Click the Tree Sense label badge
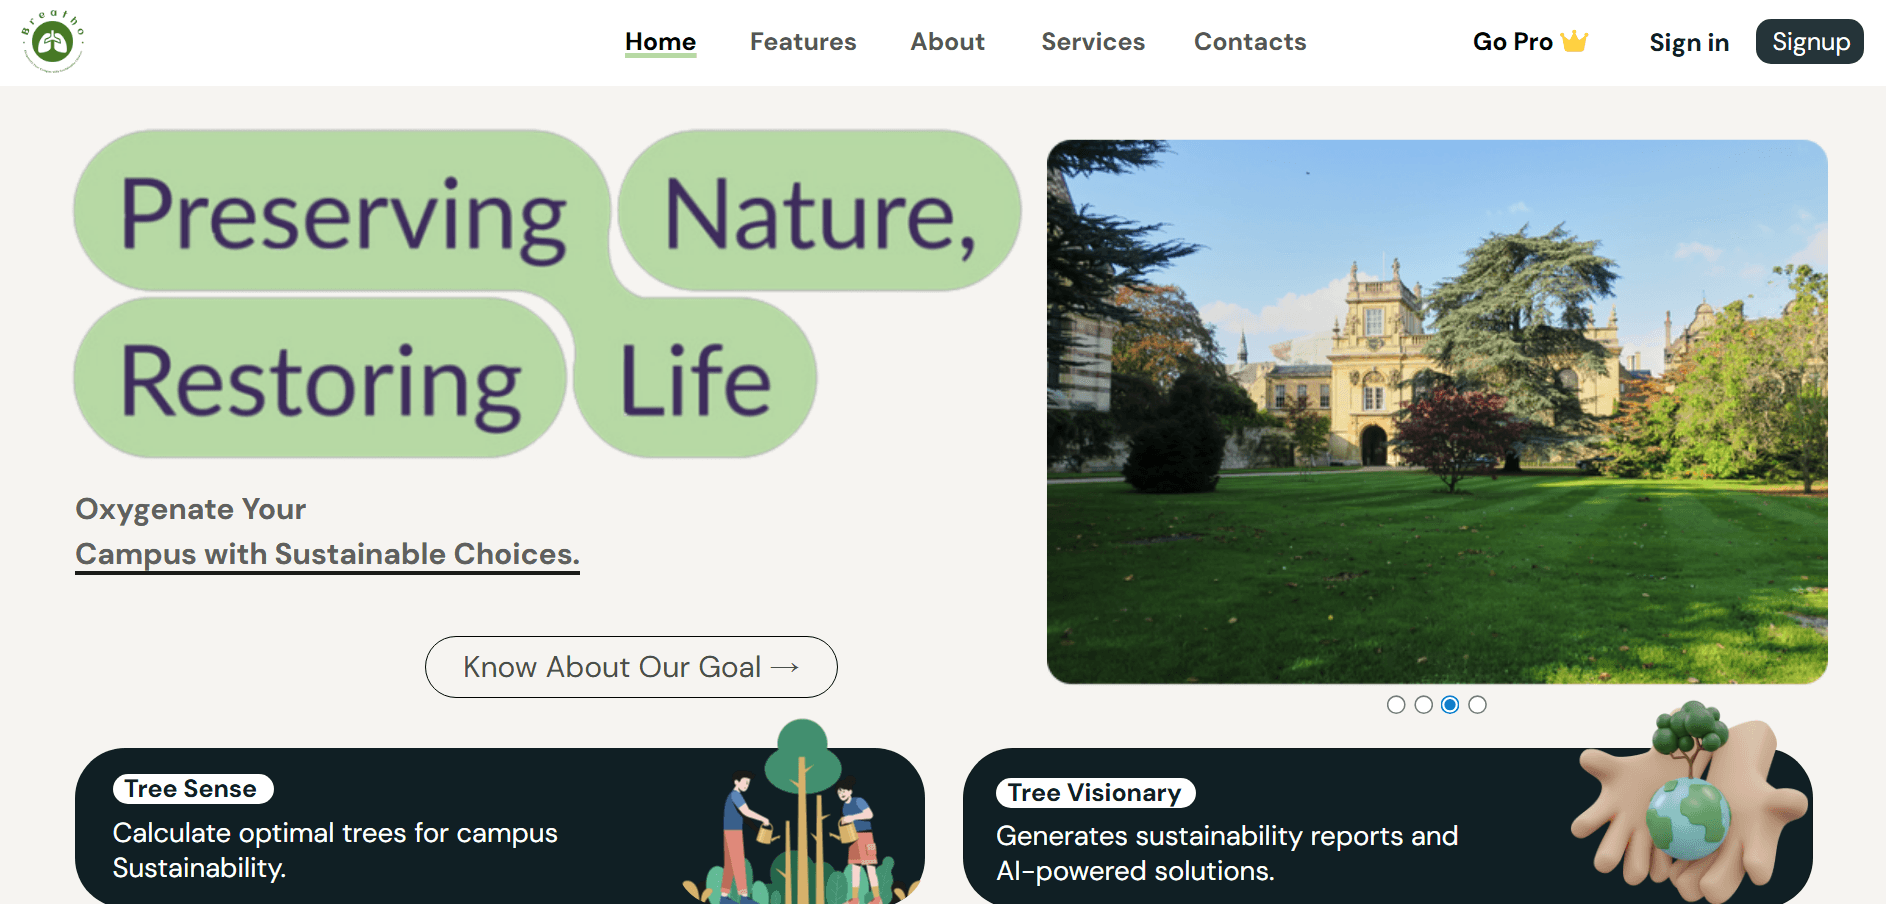 (x=192, y=789)
